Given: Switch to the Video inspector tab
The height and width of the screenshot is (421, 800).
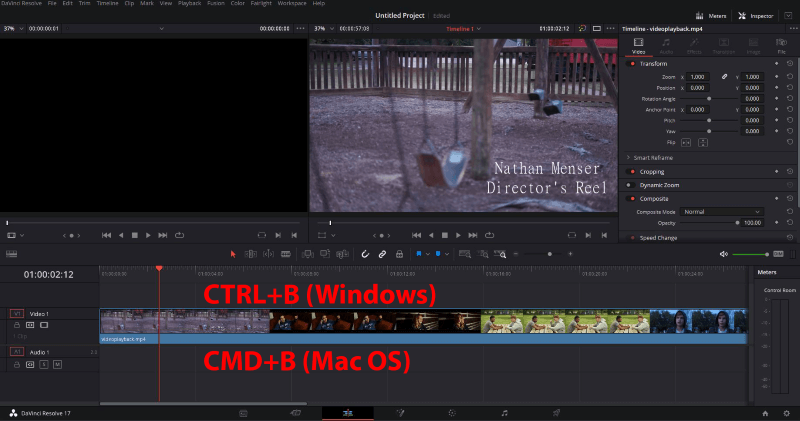Looking at the screenshot, I should tap(638, 45).
